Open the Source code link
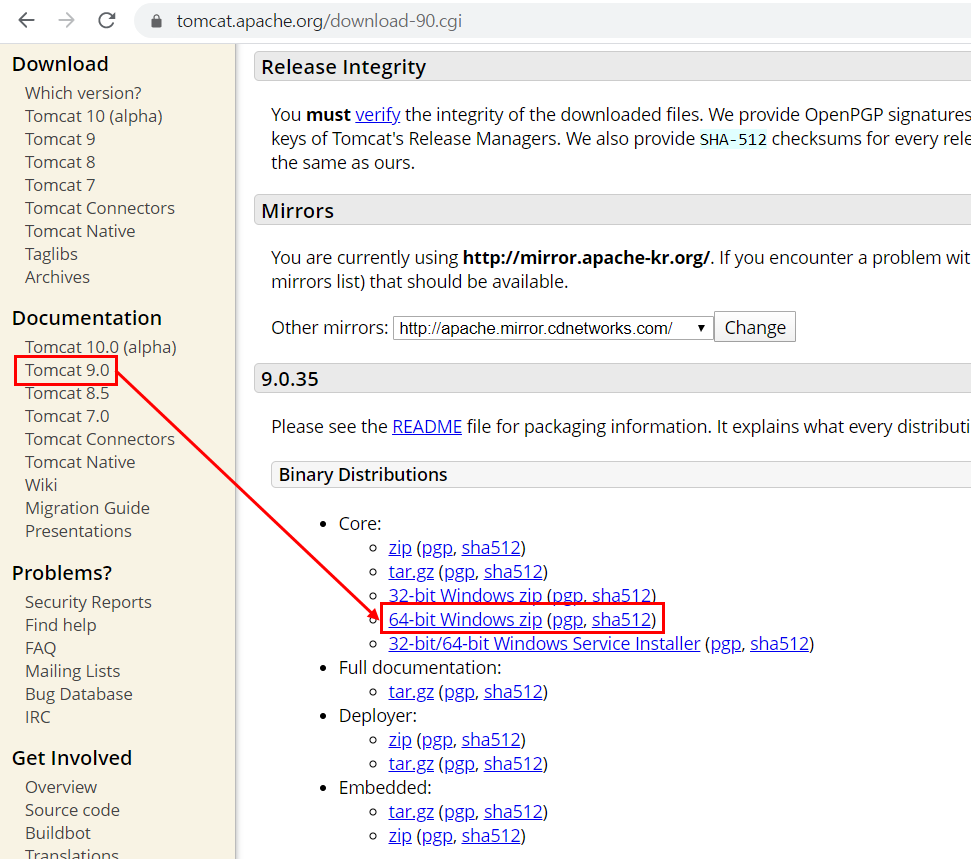 click(72, 809)
